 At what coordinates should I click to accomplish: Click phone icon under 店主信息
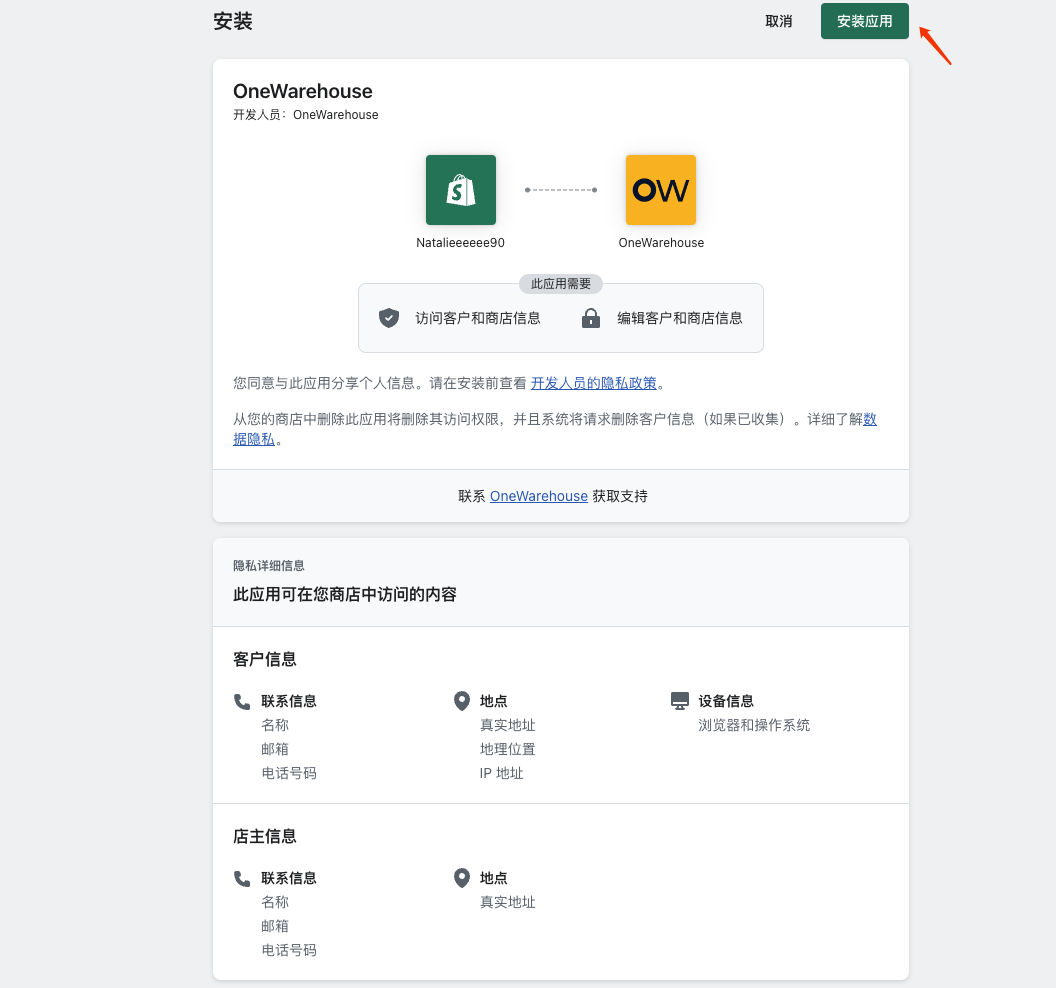242,879
